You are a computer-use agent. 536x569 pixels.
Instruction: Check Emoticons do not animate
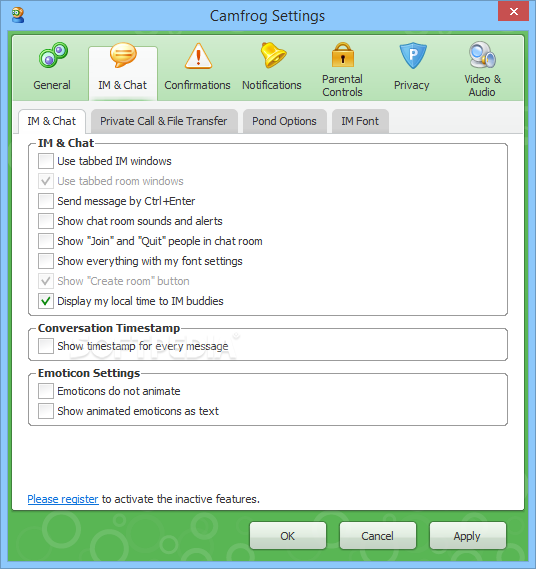point(46,391)
